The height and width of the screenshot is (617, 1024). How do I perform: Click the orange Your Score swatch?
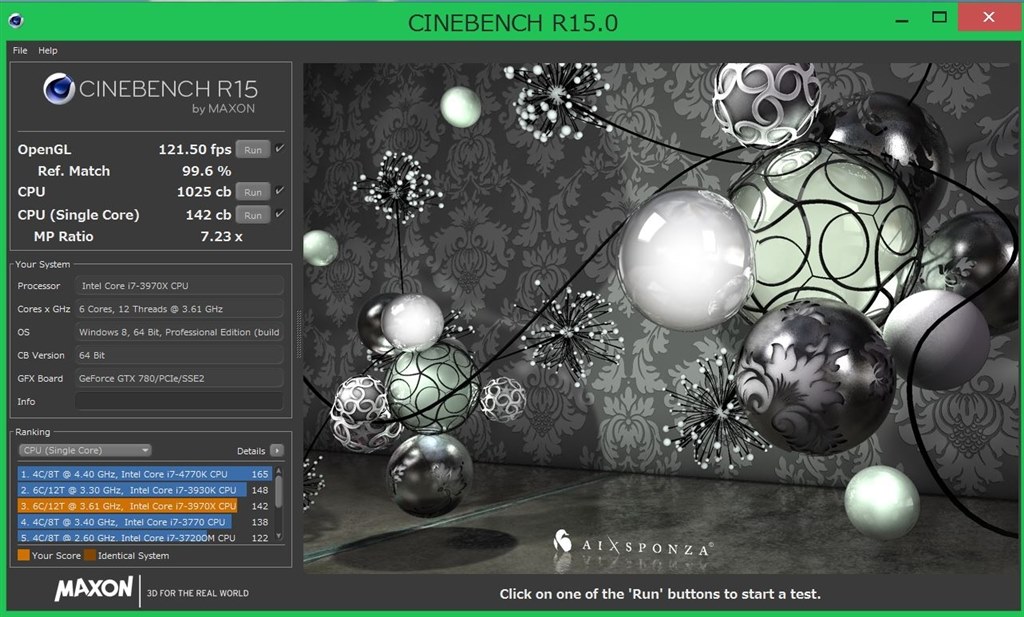point(24,556)
